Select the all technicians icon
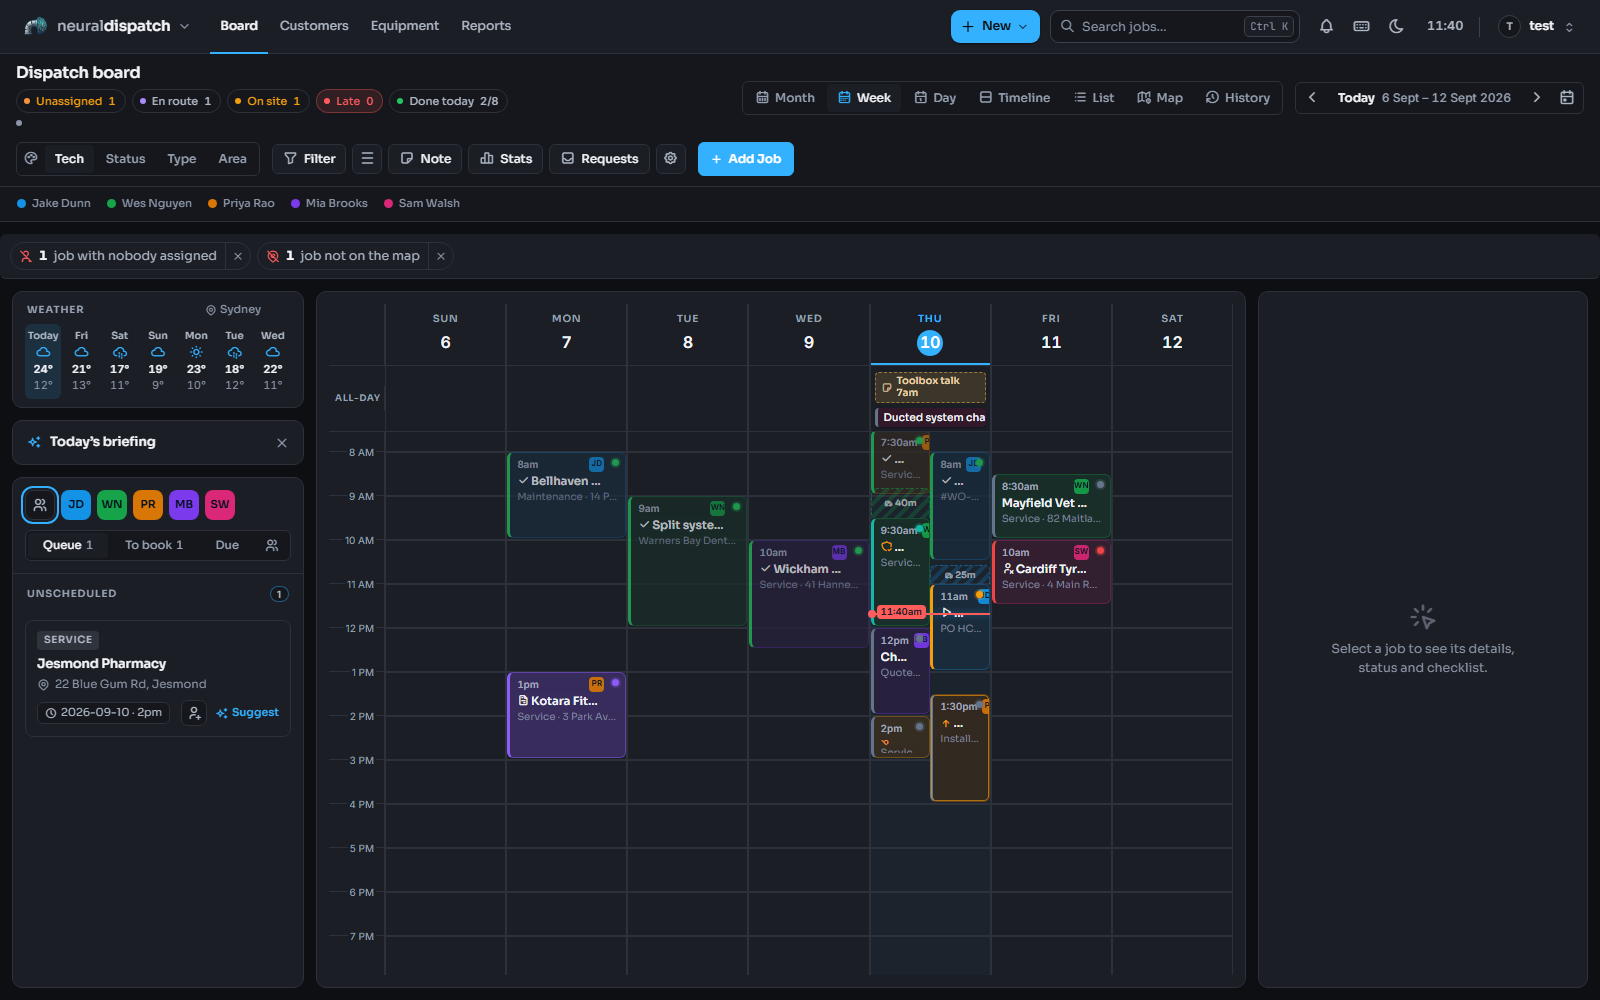The image size is (1600, 1000). [40, 505]
